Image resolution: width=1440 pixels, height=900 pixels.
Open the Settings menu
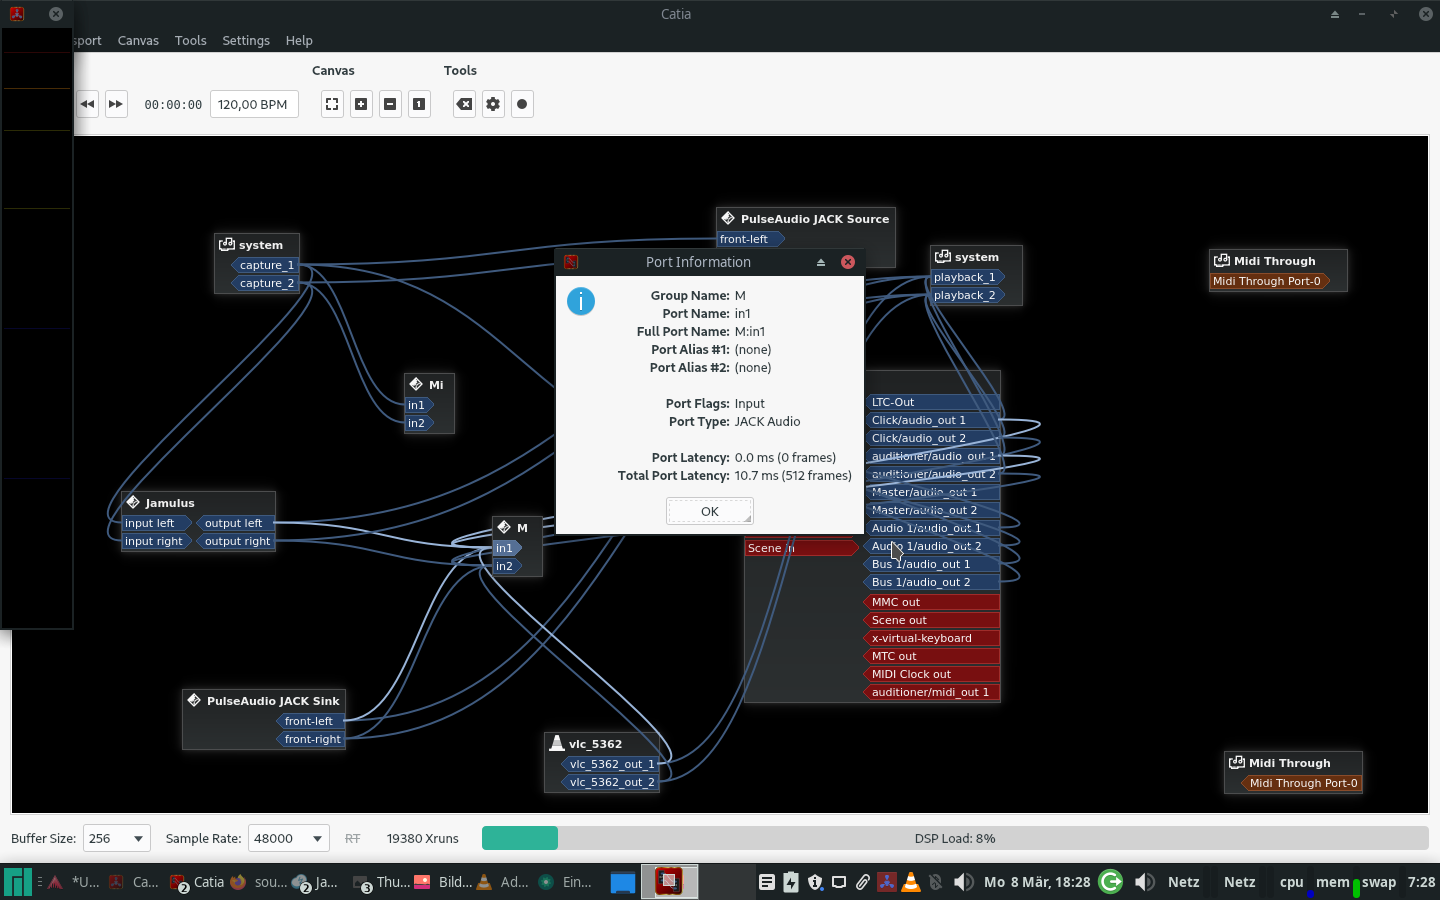(x=246, y=40)
